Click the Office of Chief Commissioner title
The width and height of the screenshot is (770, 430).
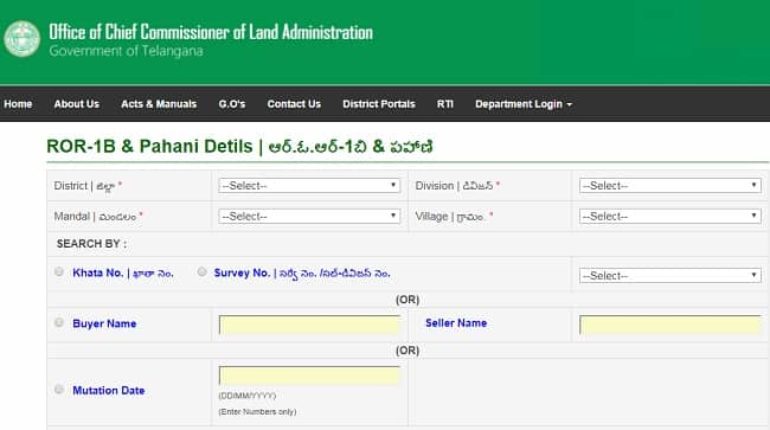click(211, 32)
